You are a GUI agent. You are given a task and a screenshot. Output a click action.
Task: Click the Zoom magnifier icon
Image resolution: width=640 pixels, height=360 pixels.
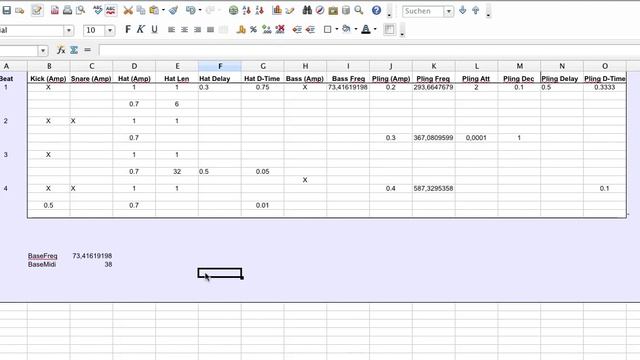tap(359, 11)
